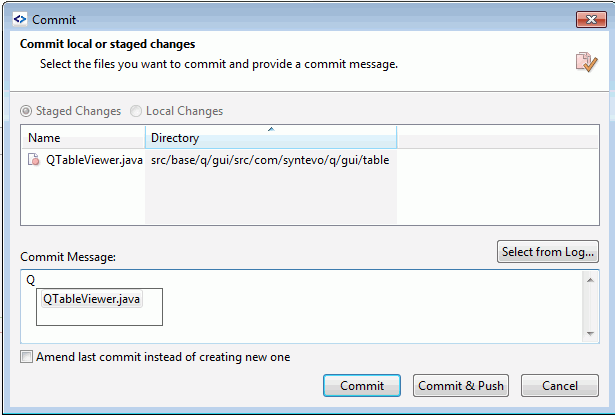
Task: Select the Local Changes radio button
Action: 136,111
